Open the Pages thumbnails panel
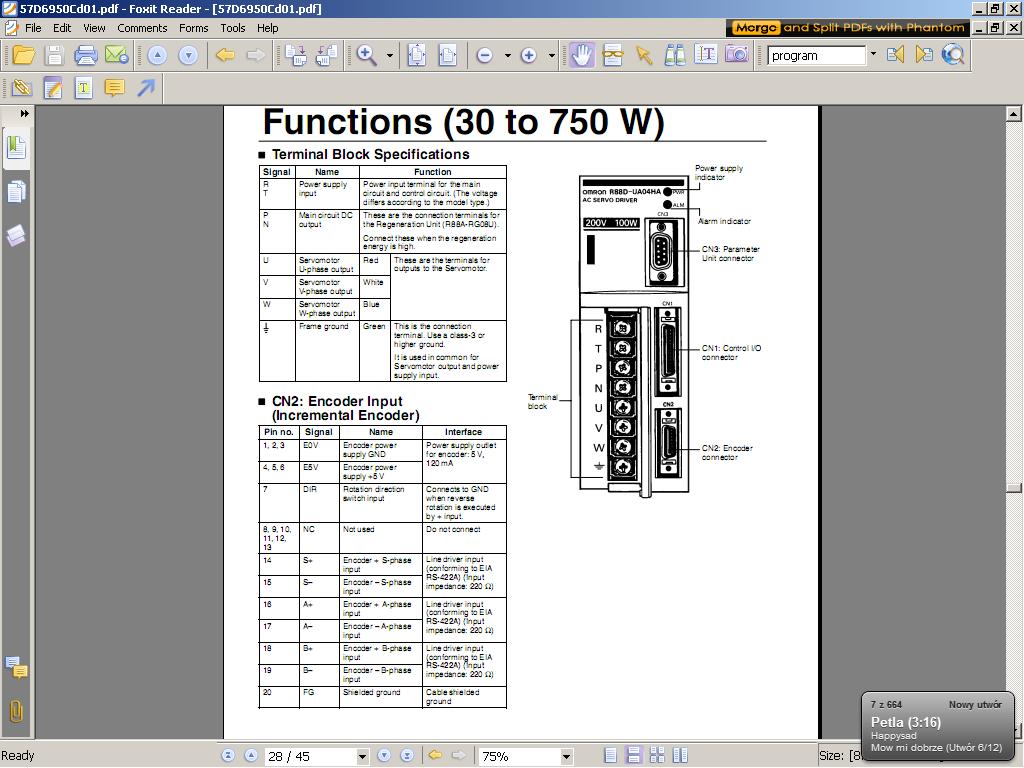This screenshot has height=768, width=1024. point(16,191)
